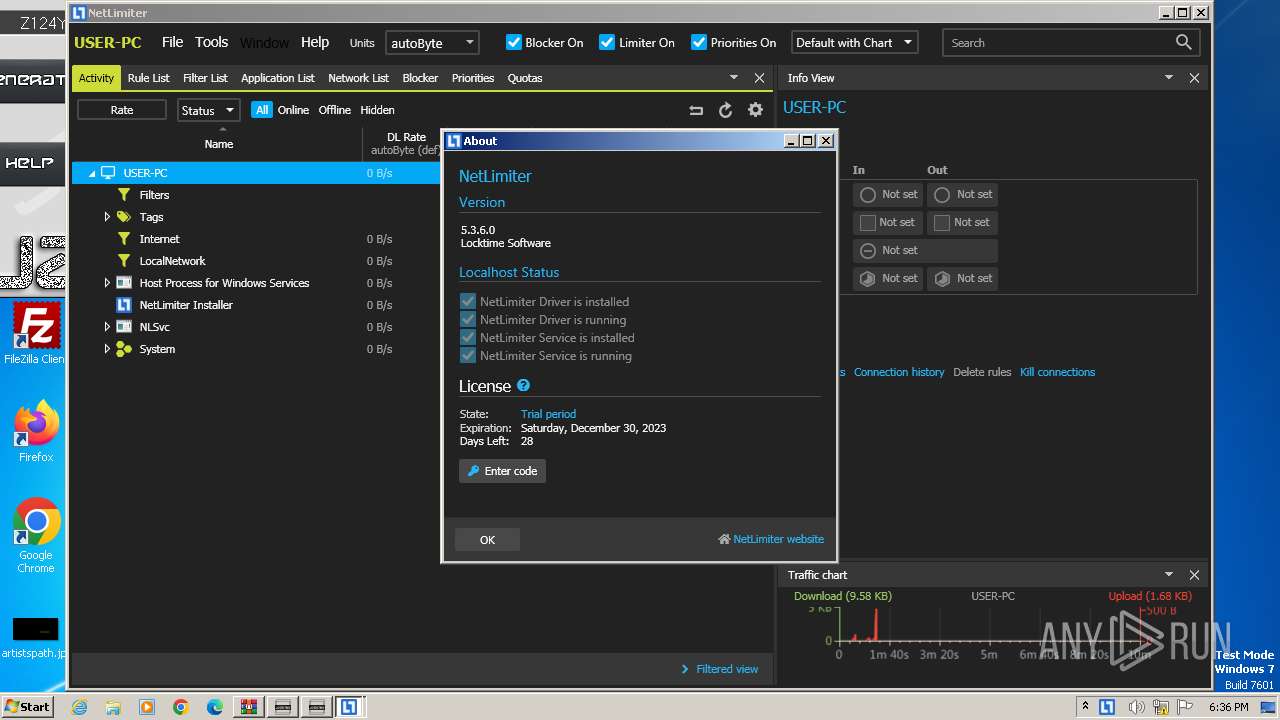This screenshot has width=1280, height=720.
Task: Click the Host Process for Windows Services icon
Action: coord(124,283)
